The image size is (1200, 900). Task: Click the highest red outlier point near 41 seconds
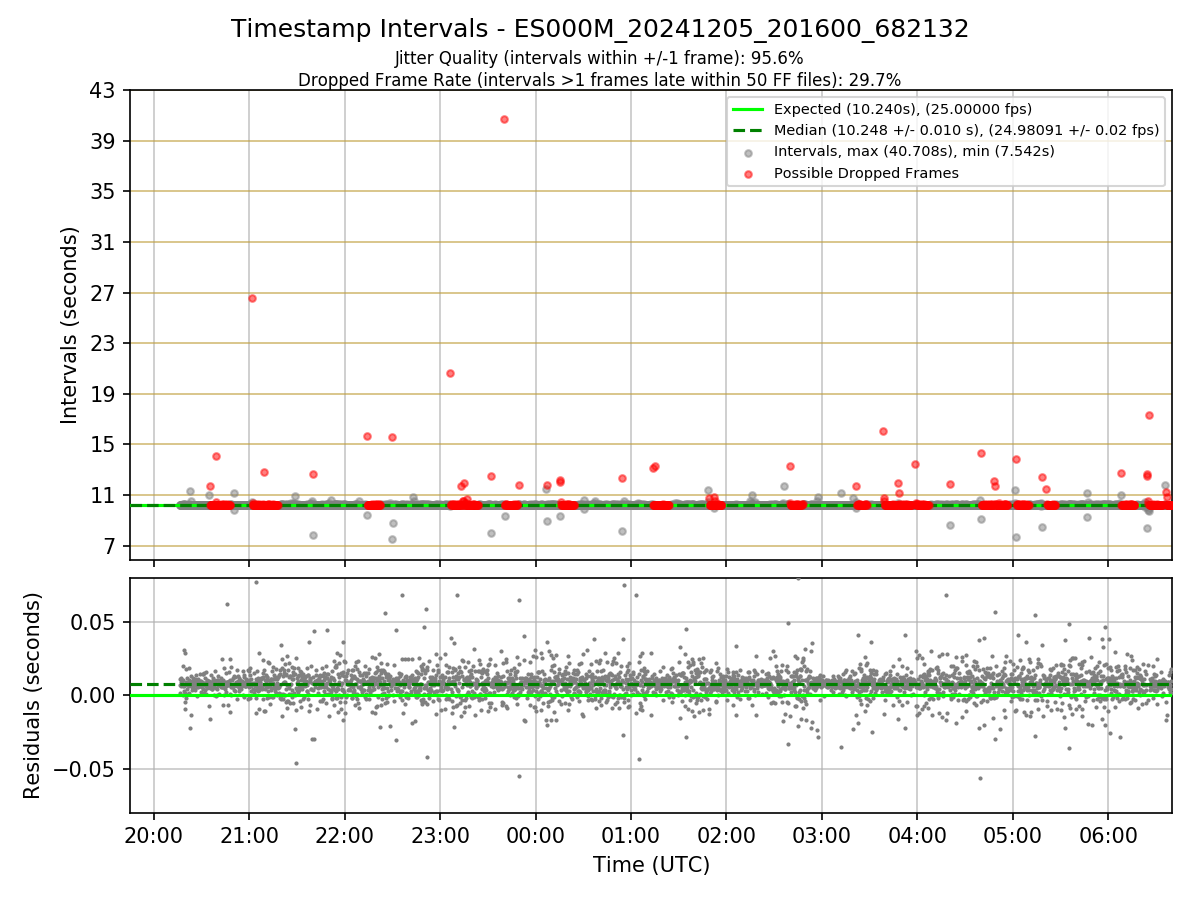[x=504, y=119]
